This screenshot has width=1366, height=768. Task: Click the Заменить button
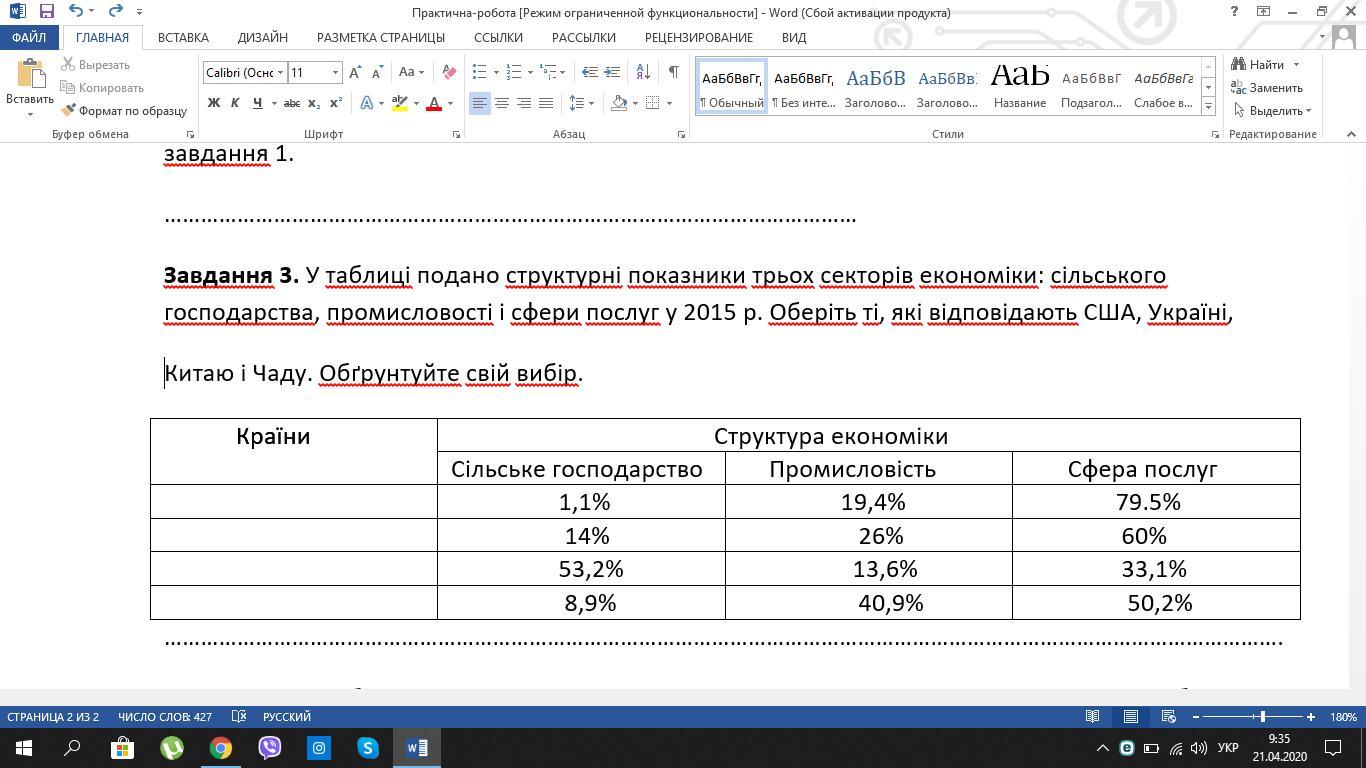click(1266, 88)
